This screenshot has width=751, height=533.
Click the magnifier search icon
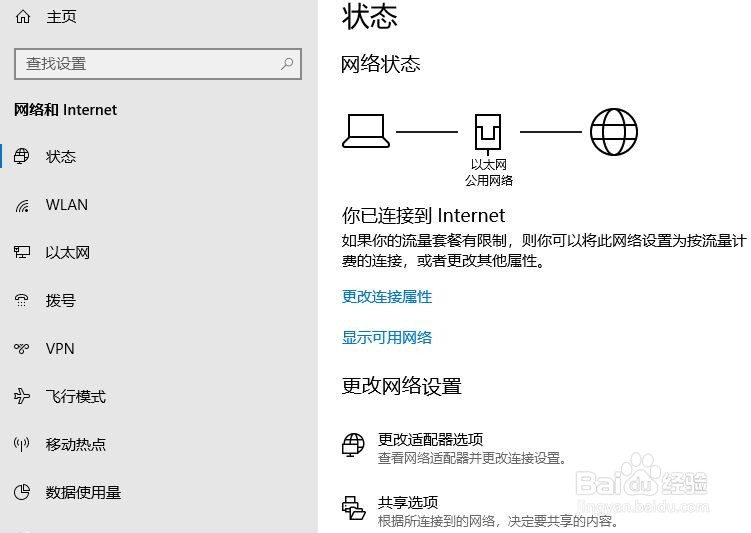point(287,64)
